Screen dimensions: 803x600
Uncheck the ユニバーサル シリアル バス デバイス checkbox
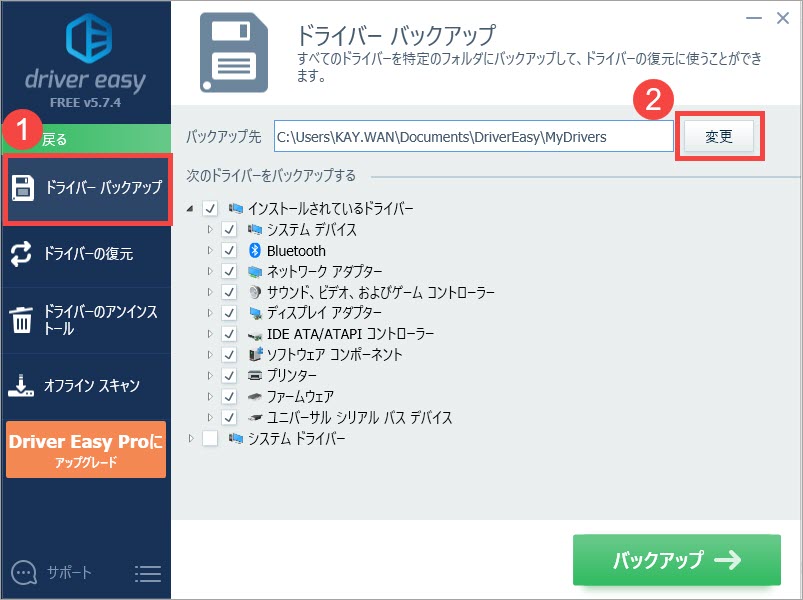pyautogui.click(x=229, y=417)
